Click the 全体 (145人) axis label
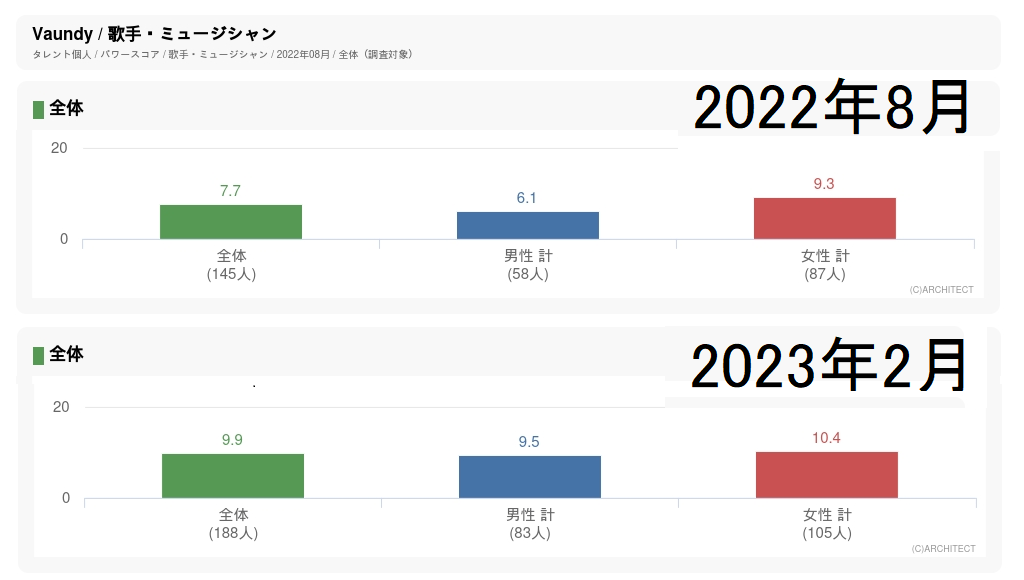The image size is (1024, 580). (231, 265)
